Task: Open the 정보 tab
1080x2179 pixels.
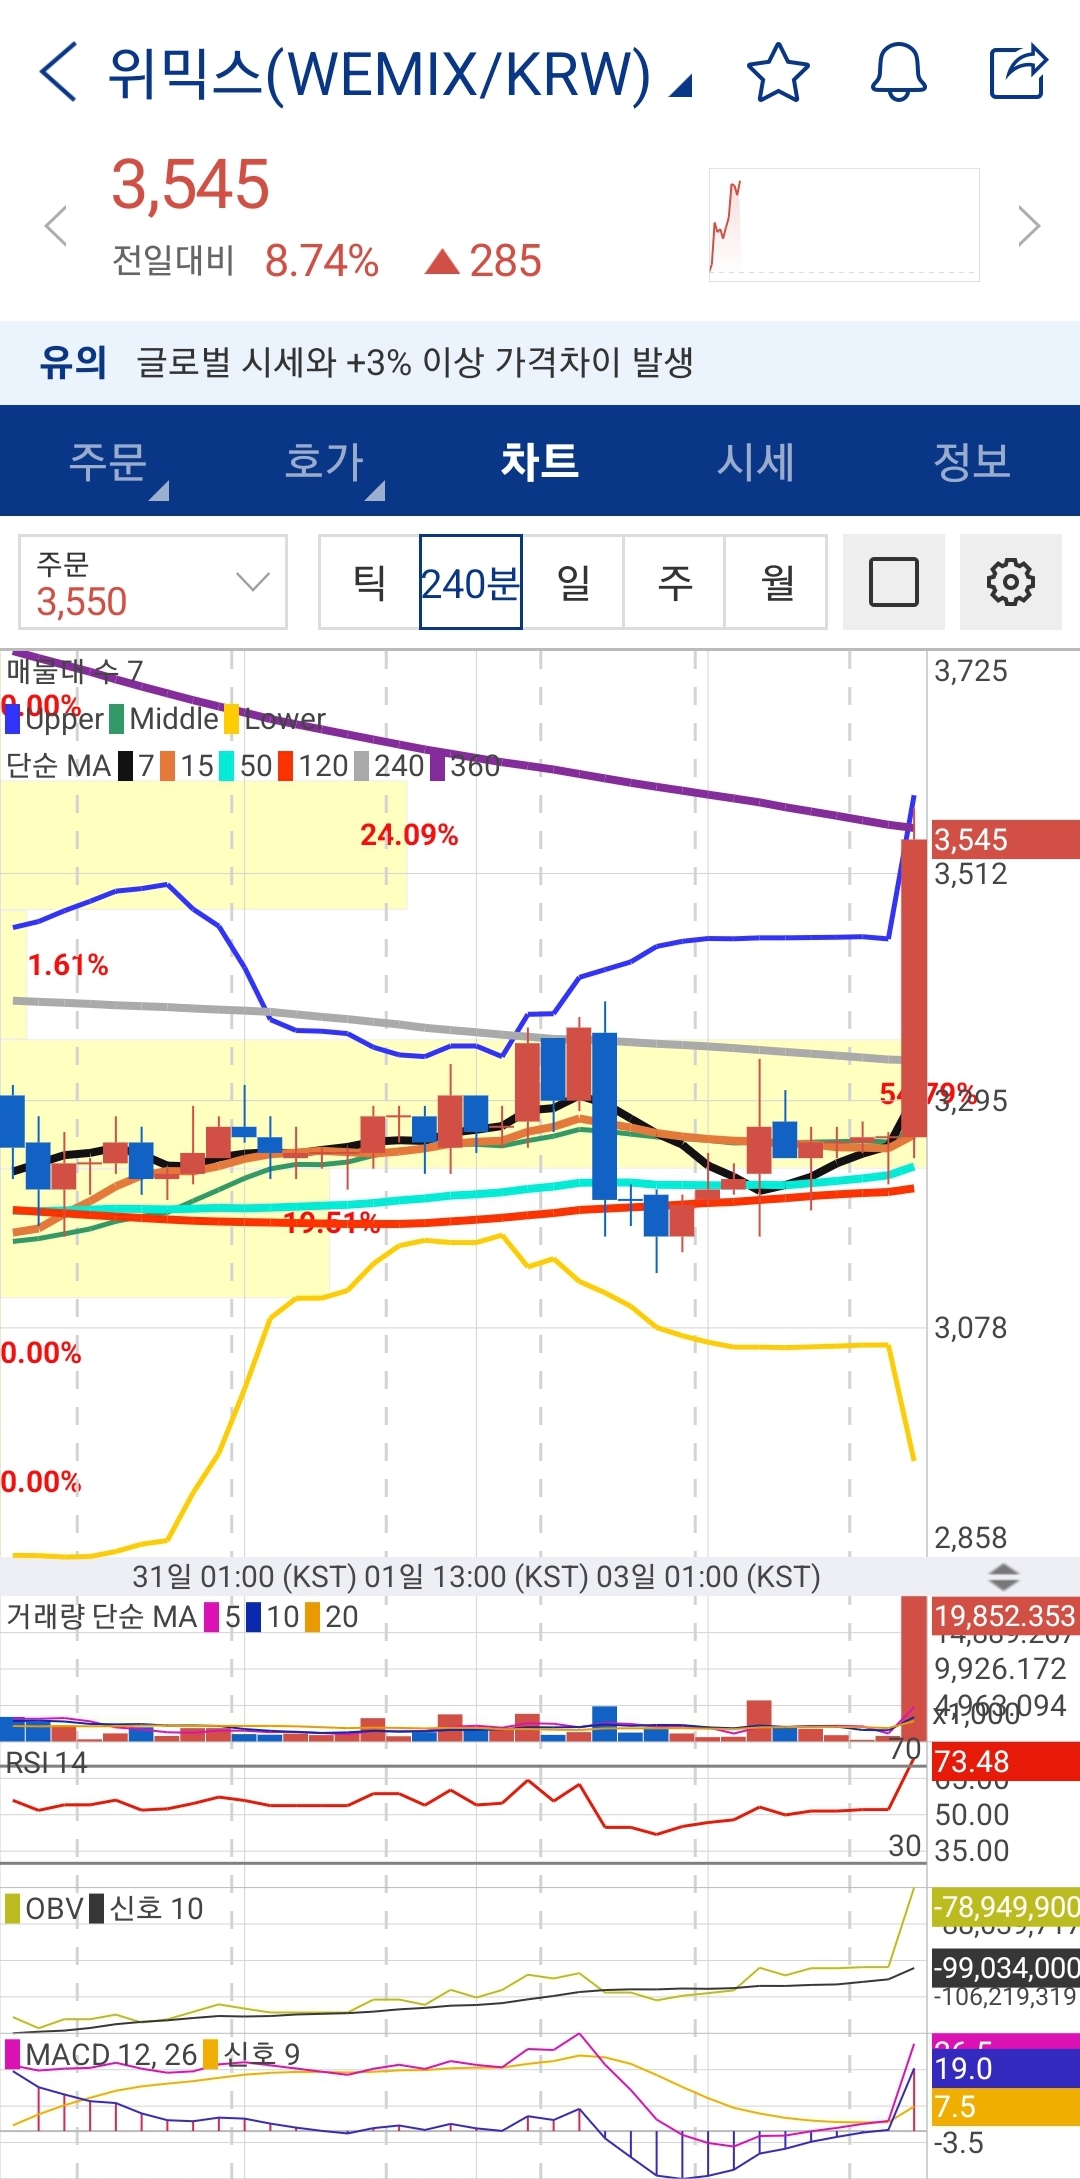Action: click(x=972, y=461)
